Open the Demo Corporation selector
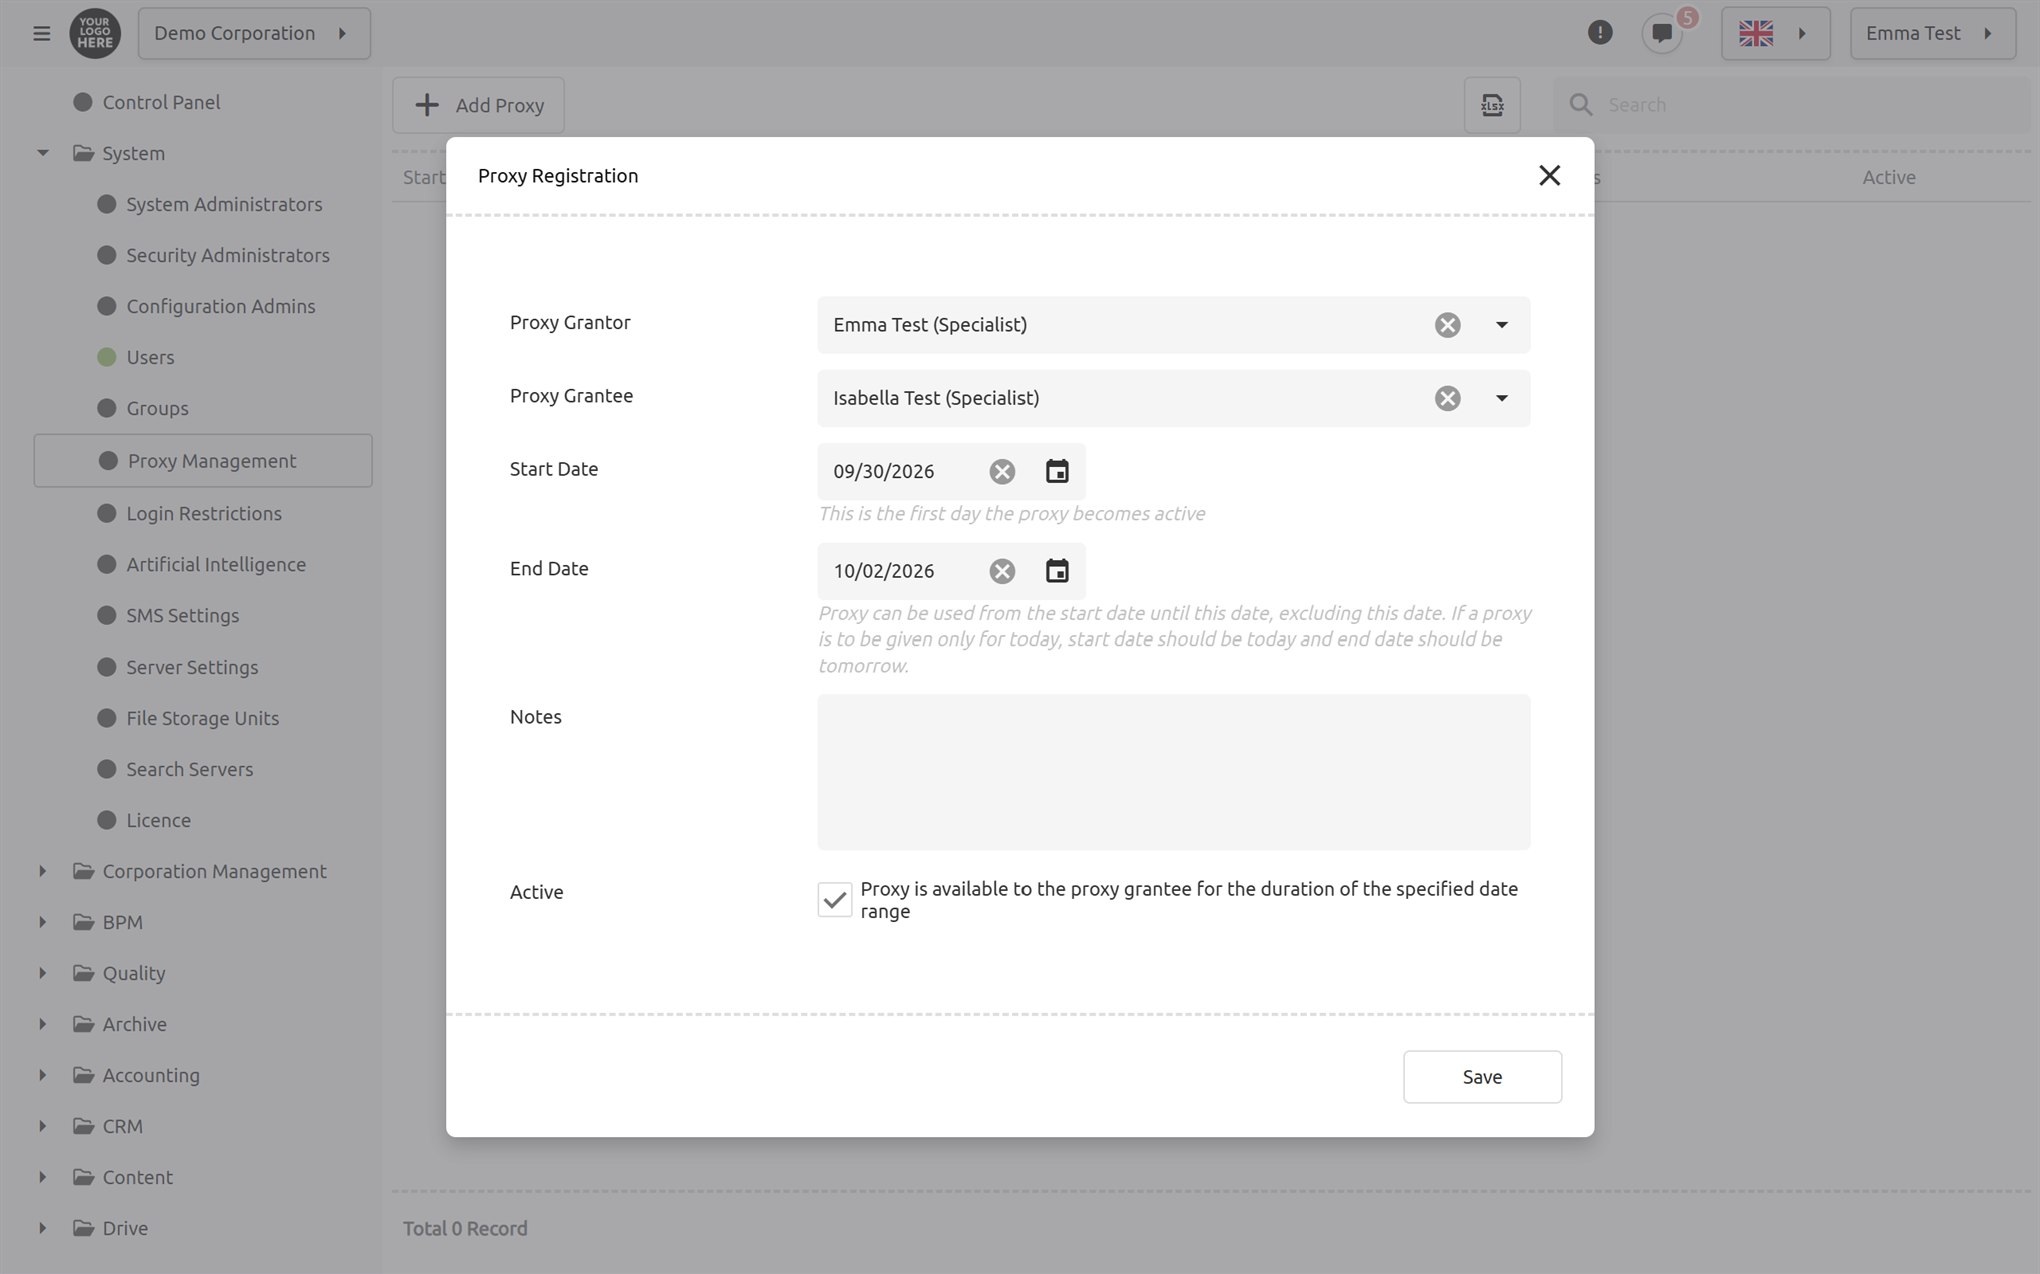This screenshot has height=1274, width=2040. 254,33
